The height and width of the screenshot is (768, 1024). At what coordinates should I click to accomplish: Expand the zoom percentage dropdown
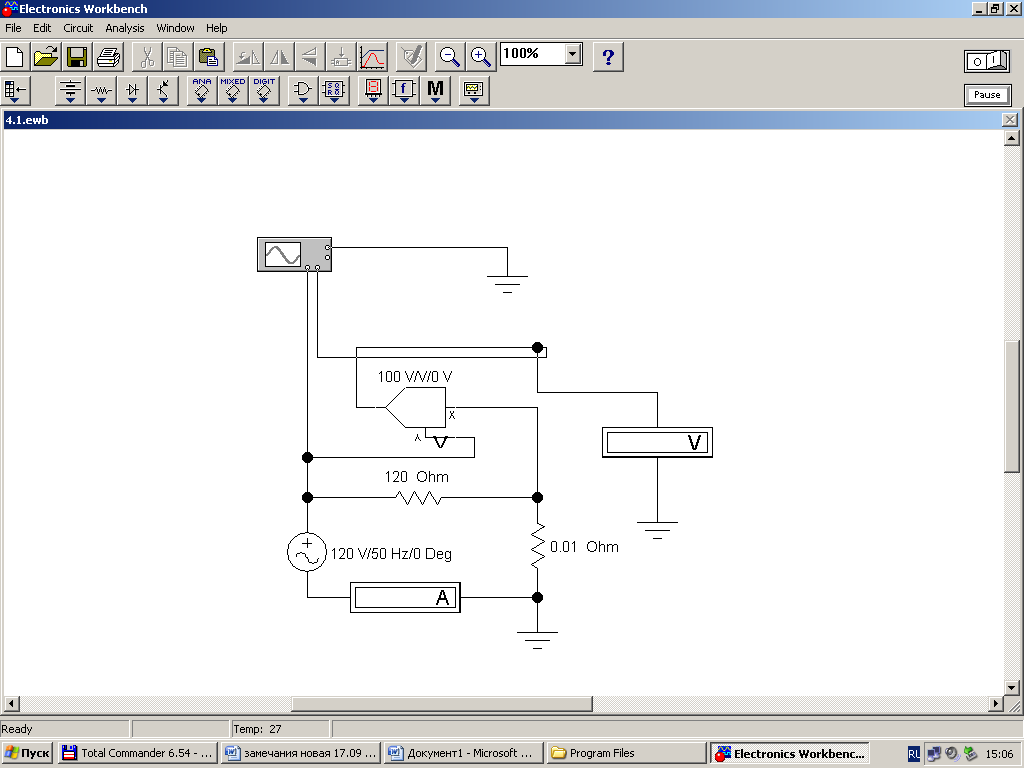pyautogui.click(x=573, y=54)
